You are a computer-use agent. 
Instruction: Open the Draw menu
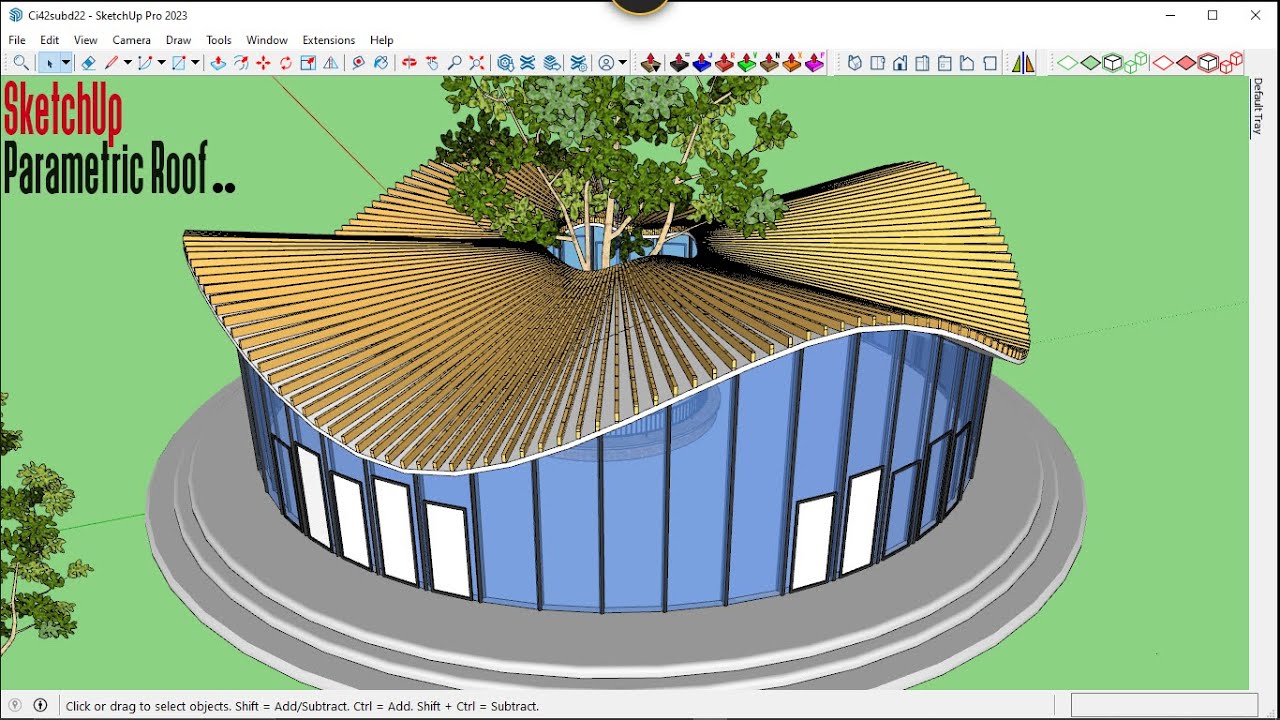tap(178, 40)
